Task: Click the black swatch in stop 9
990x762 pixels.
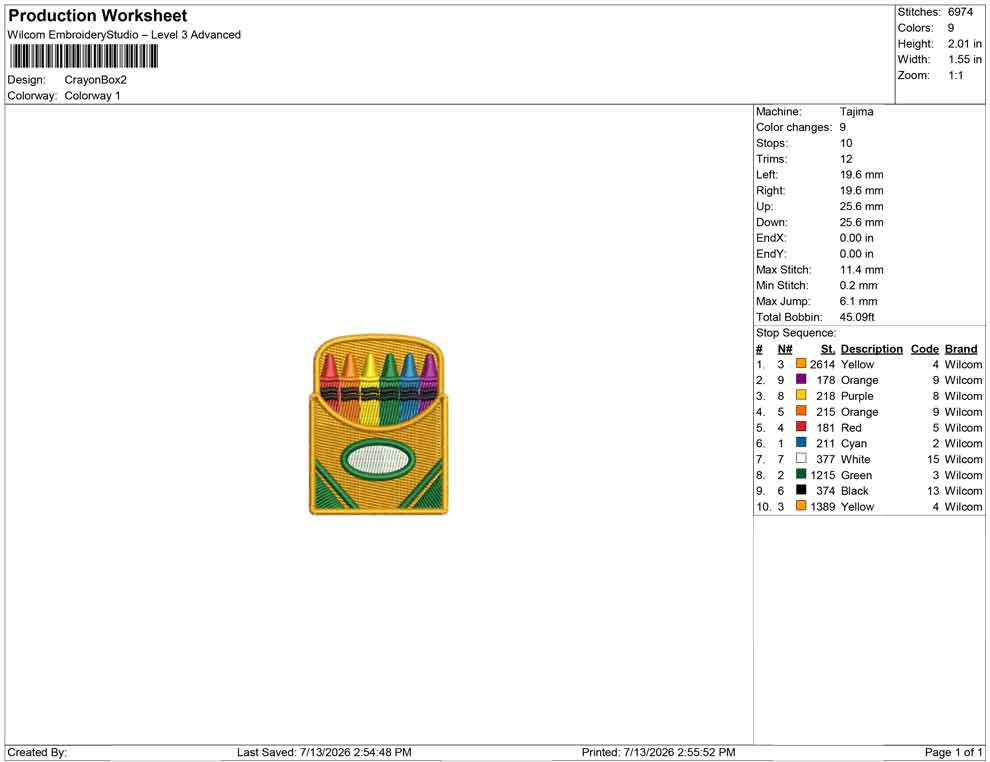Action: (801, 490)
